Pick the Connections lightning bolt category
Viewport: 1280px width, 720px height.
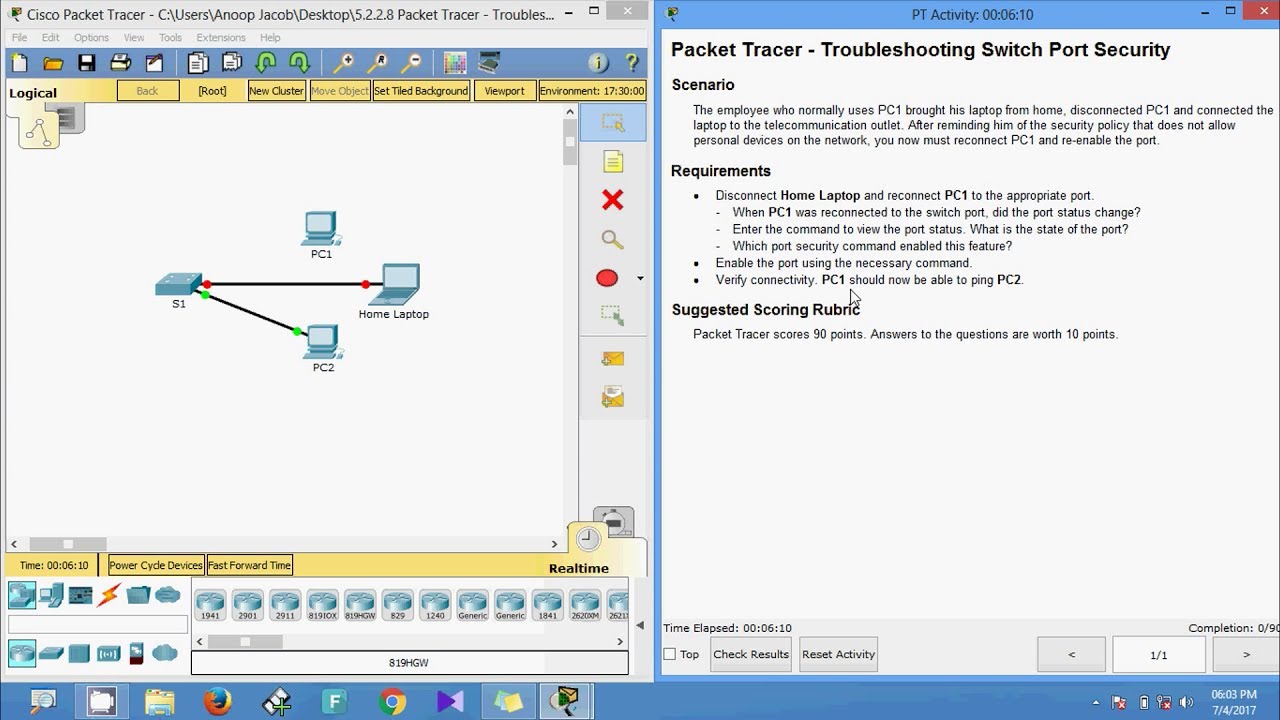[x=109, y=596]
